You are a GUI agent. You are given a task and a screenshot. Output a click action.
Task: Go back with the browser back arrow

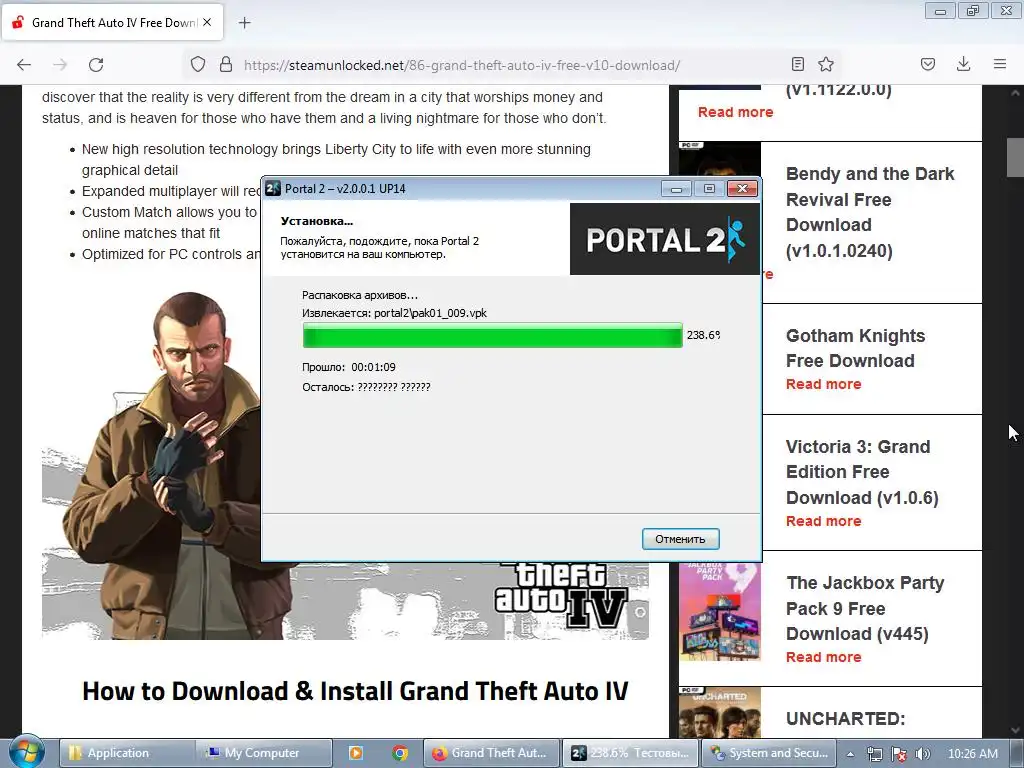coord(24,65)
